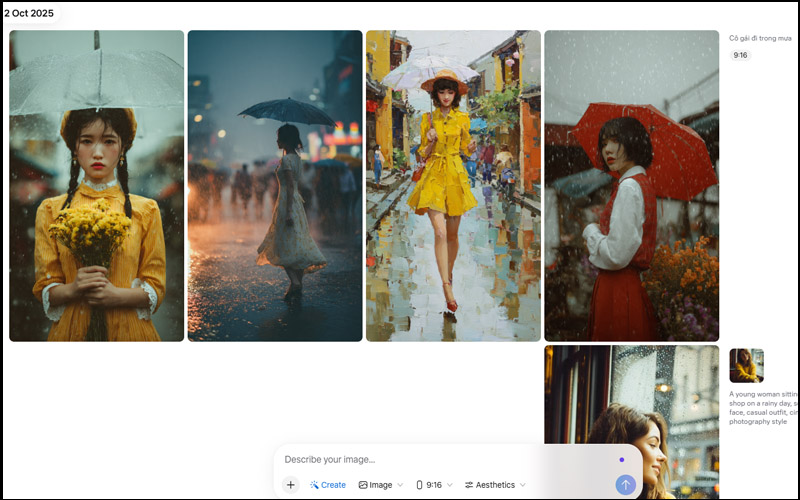Click the Vietnamese prompt text 'Cô gái đi trong mưa'
The width and height of the screenshot is (800, 500).
tap(761, 38)
